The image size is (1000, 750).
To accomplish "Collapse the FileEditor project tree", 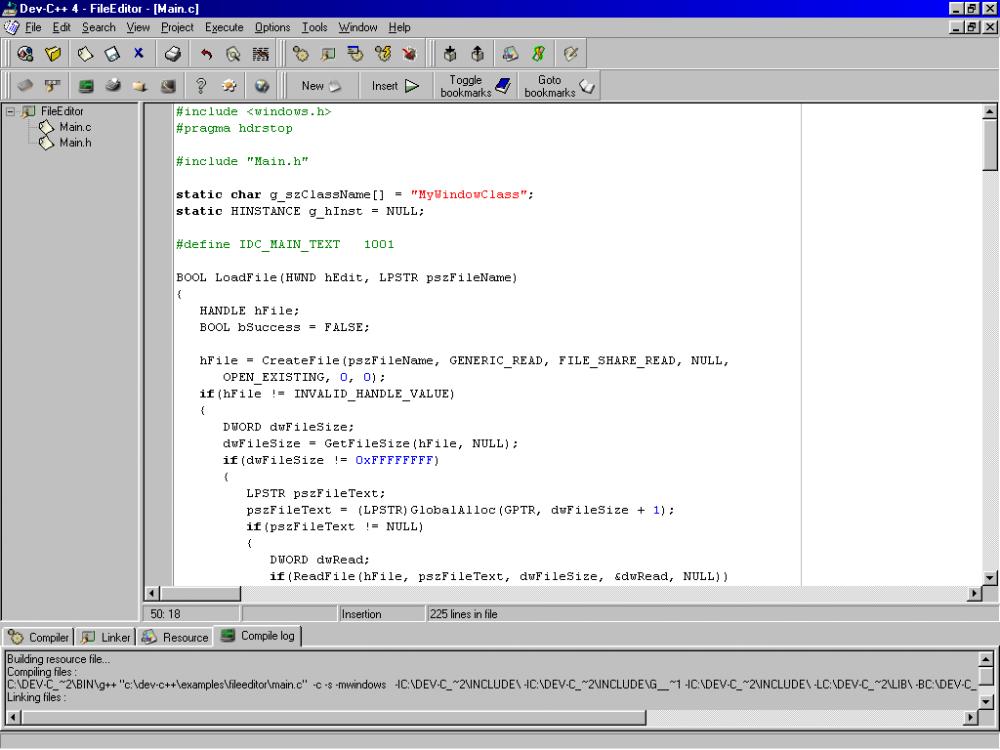I will pyautogui.click(x=10, y=112).
